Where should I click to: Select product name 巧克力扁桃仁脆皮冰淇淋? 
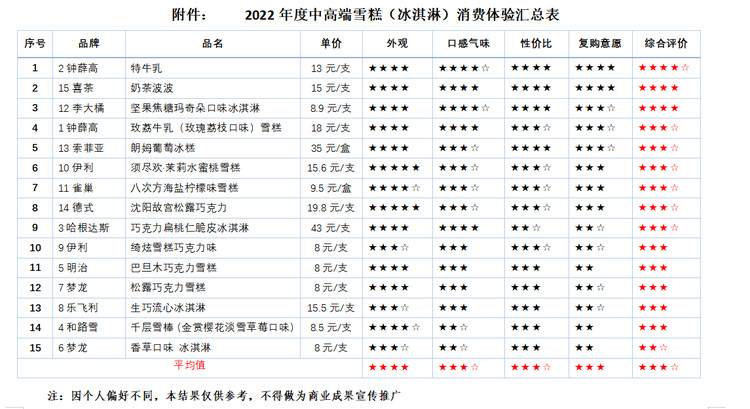pyautogui.click(x=190, y=228)
